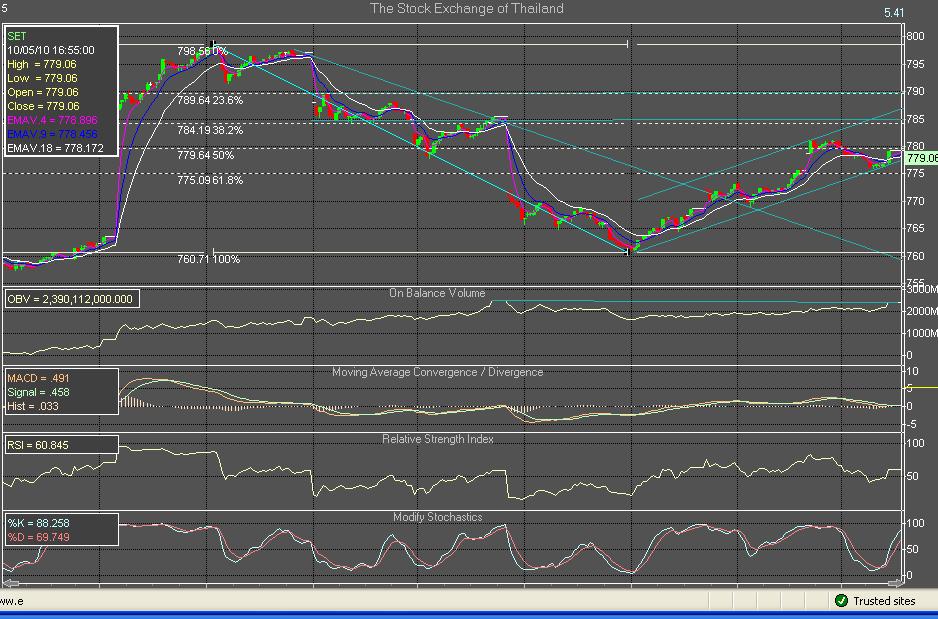Click the Fibonacci label "775.09 61.8%"
The image size is (938, 619).
210,180
